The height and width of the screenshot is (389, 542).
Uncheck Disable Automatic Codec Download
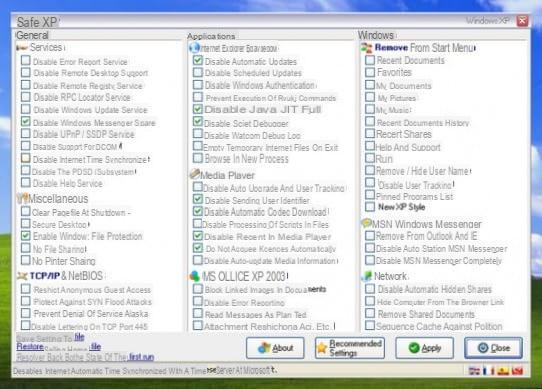198,211
